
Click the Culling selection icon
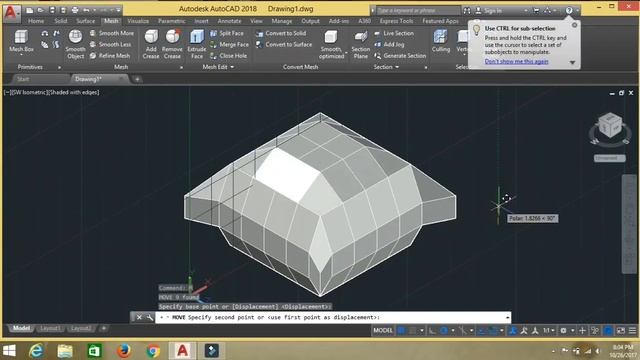[x=441, y=41]
